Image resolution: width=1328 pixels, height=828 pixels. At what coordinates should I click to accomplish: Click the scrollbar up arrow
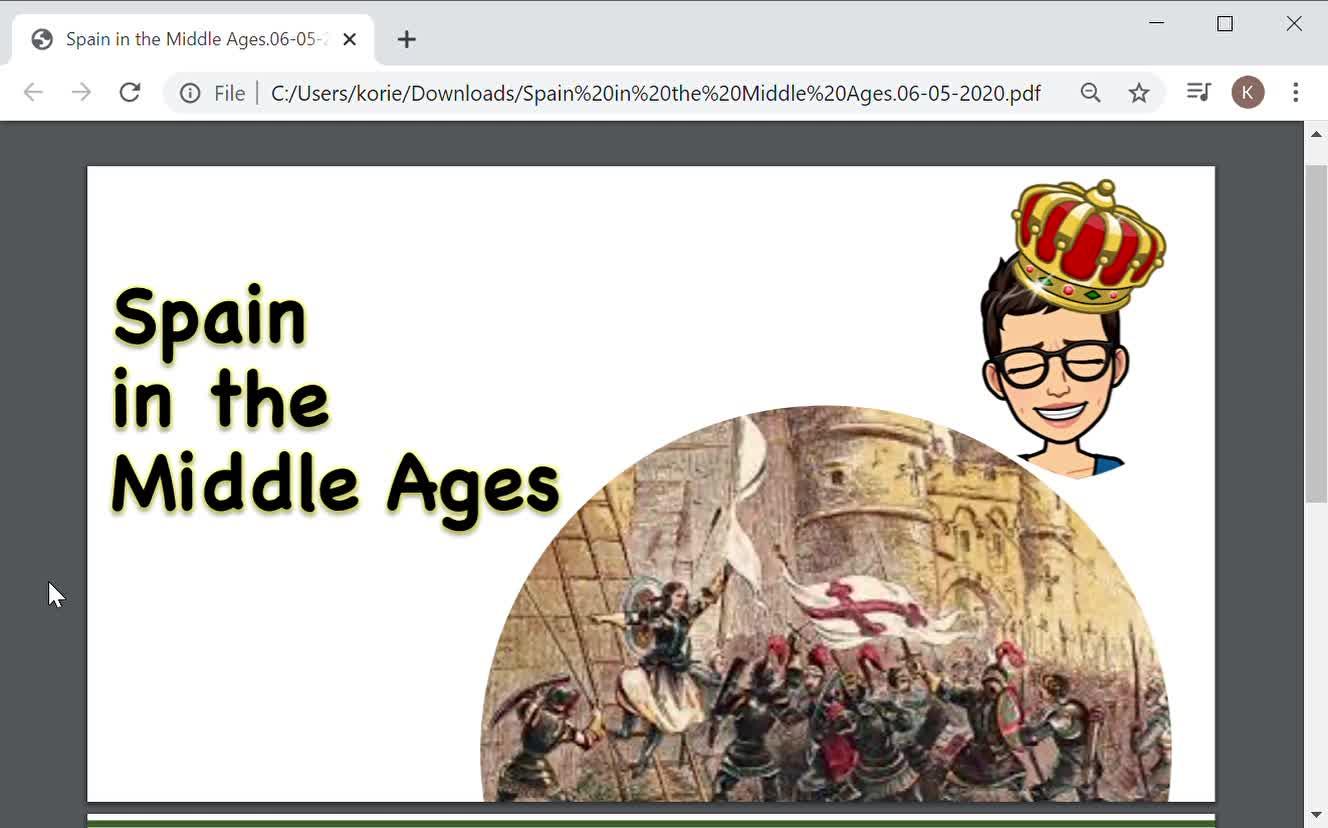(x=1316, y=134)
